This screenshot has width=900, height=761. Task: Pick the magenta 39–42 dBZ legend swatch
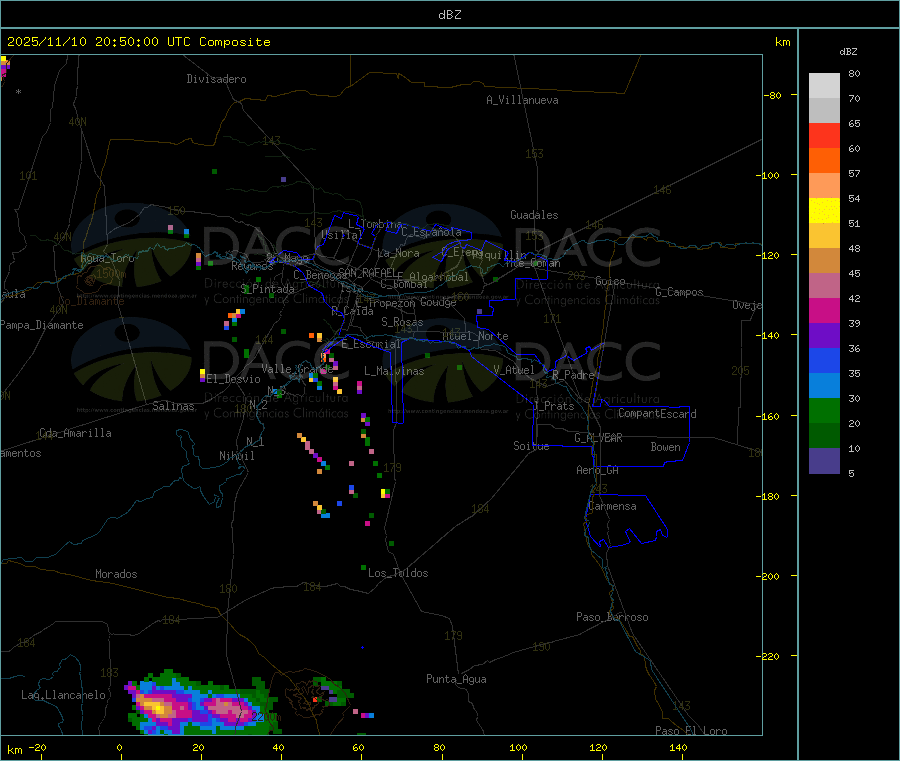click(824, 310)
